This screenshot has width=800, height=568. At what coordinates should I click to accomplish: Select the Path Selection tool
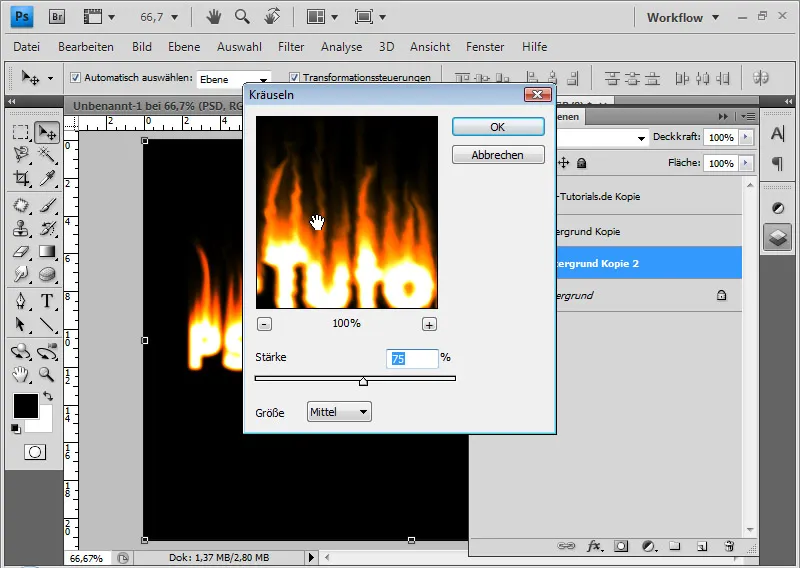[x=20, y=325]
